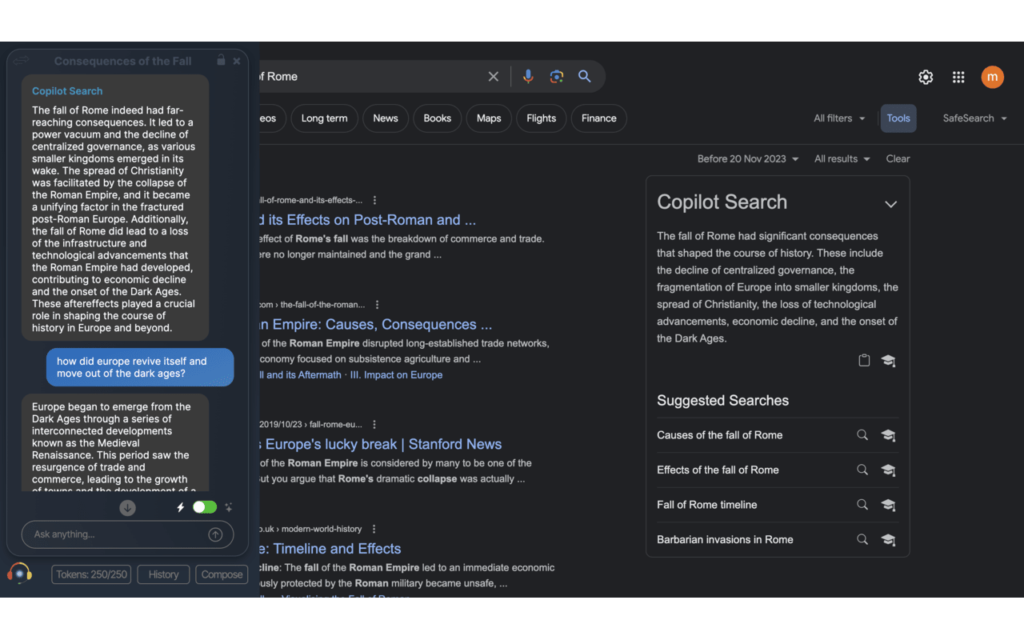Image resolution: width=1024 pixels, height=640 pixels.
Task: Click graduation cap icon beside Causes of the fall
Action: click(x=887, y=435)
